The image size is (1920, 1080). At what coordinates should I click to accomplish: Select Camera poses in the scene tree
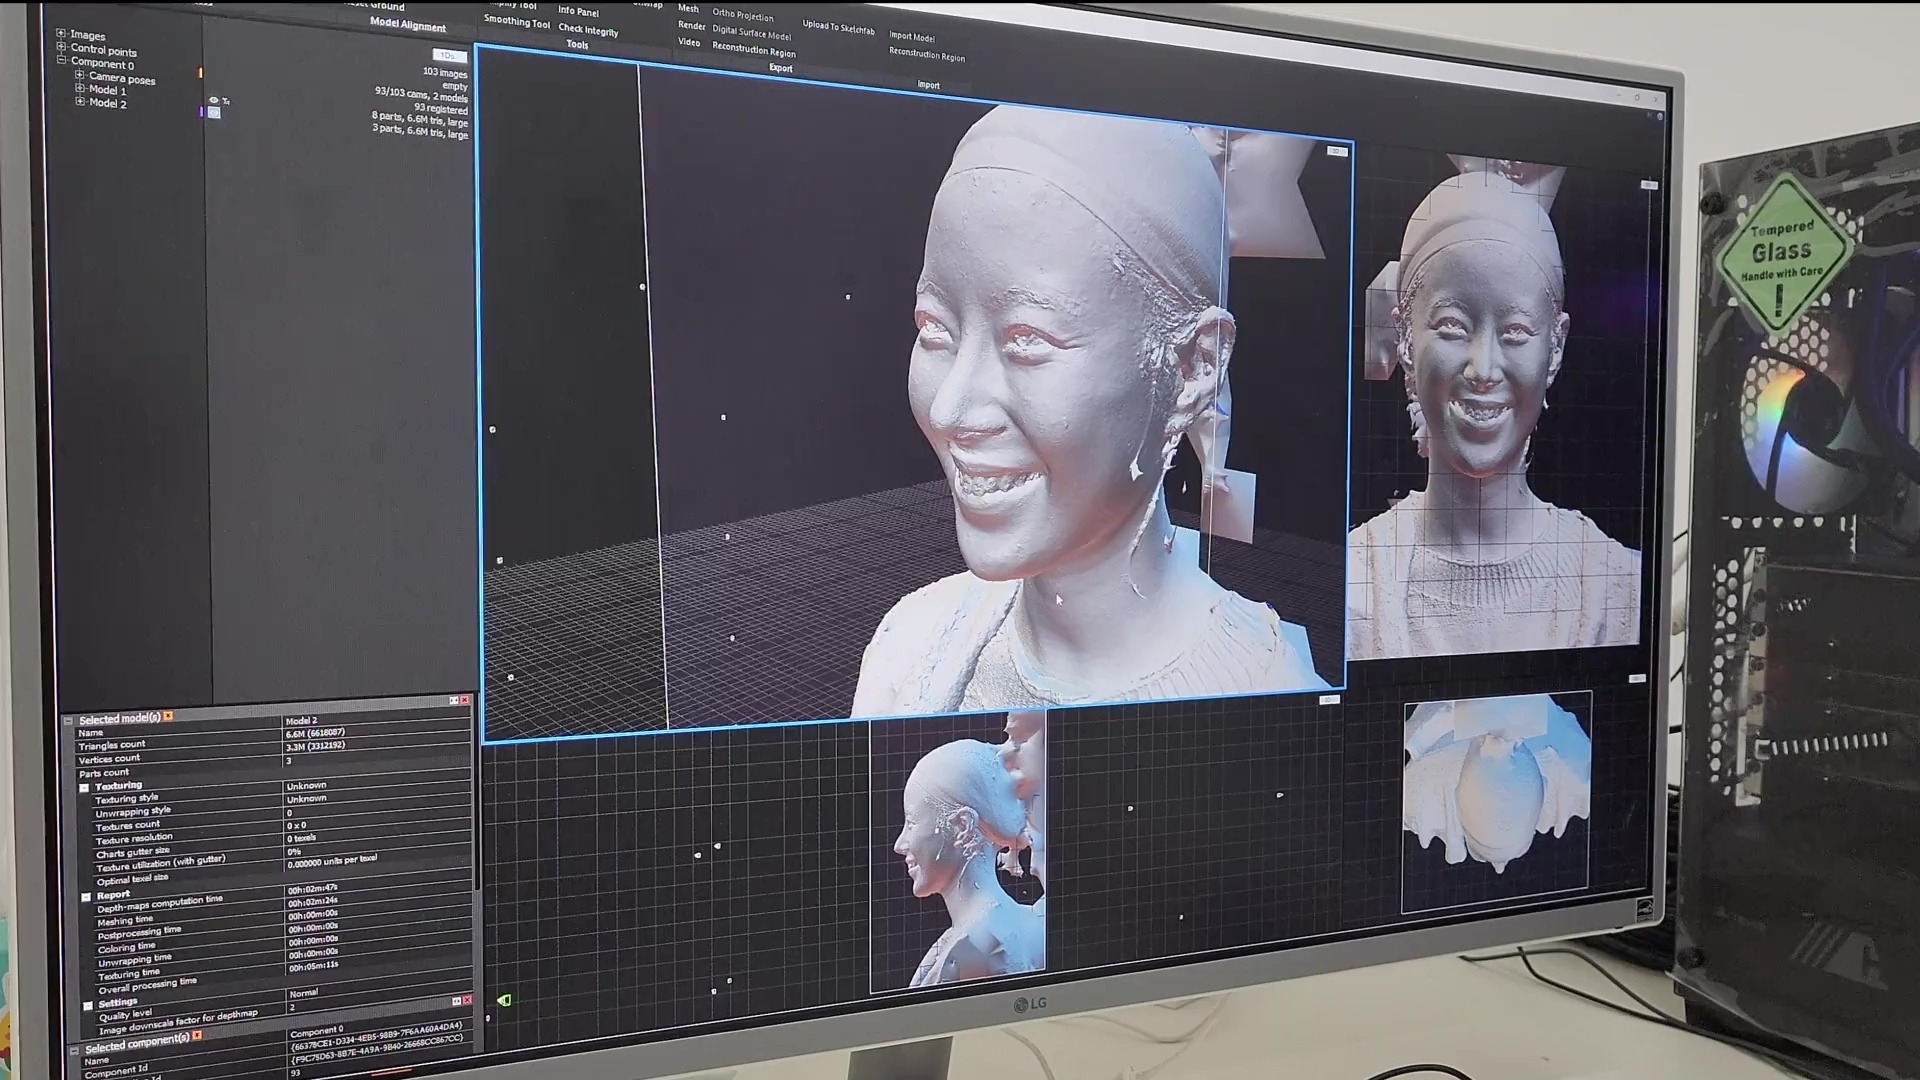click(121, 78)
